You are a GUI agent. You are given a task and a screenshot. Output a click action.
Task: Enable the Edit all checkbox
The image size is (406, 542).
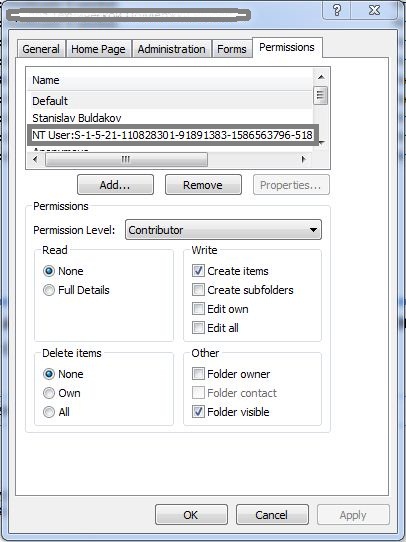tap(198, 327)
